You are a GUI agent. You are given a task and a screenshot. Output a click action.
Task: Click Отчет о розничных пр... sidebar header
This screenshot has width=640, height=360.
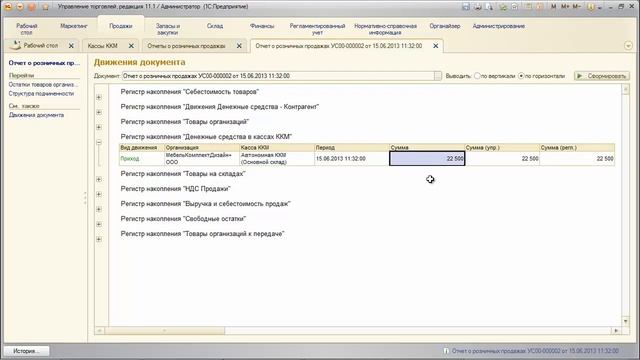44,63
